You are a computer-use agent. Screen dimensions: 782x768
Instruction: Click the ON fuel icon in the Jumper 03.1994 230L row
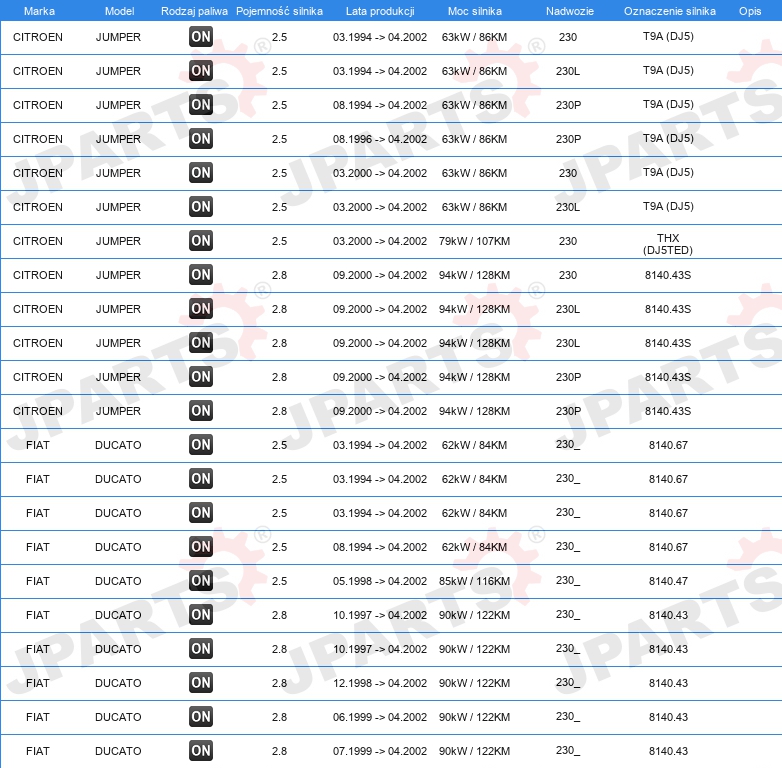coord(201,70)
